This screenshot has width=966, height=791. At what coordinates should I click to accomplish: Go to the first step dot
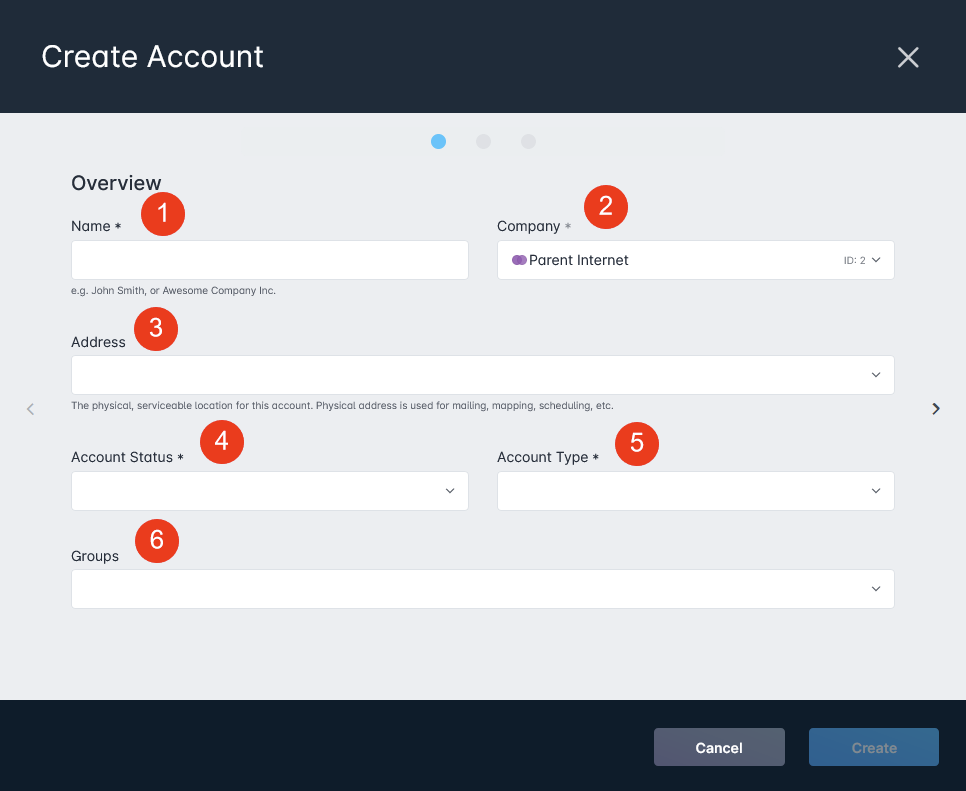[x=438, y=142]
